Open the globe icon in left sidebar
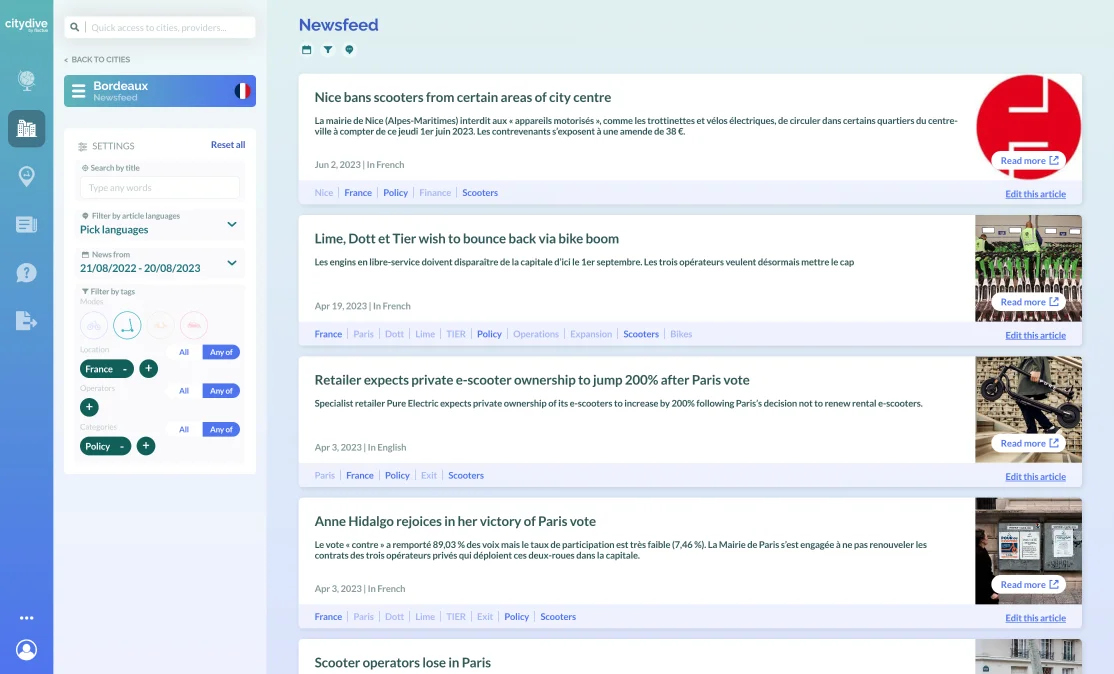Image resolution: width=1114 pixels, height=674 pixels. 26,81
